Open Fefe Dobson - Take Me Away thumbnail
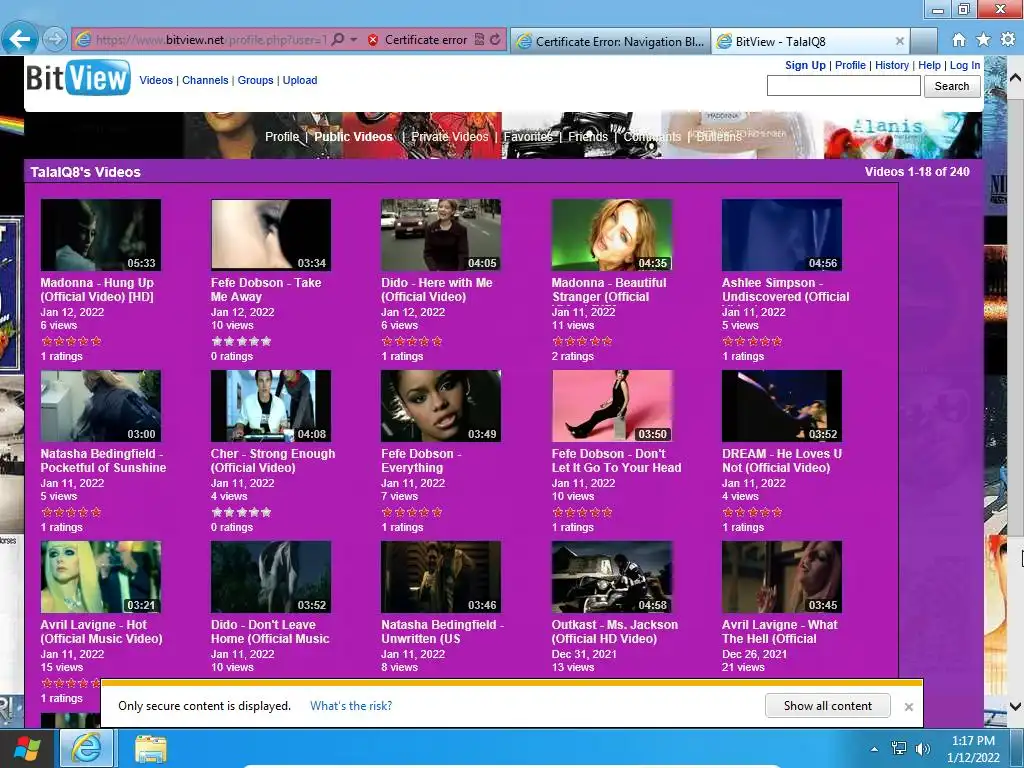The image size is (1024, 768). (x=271, y=235)
